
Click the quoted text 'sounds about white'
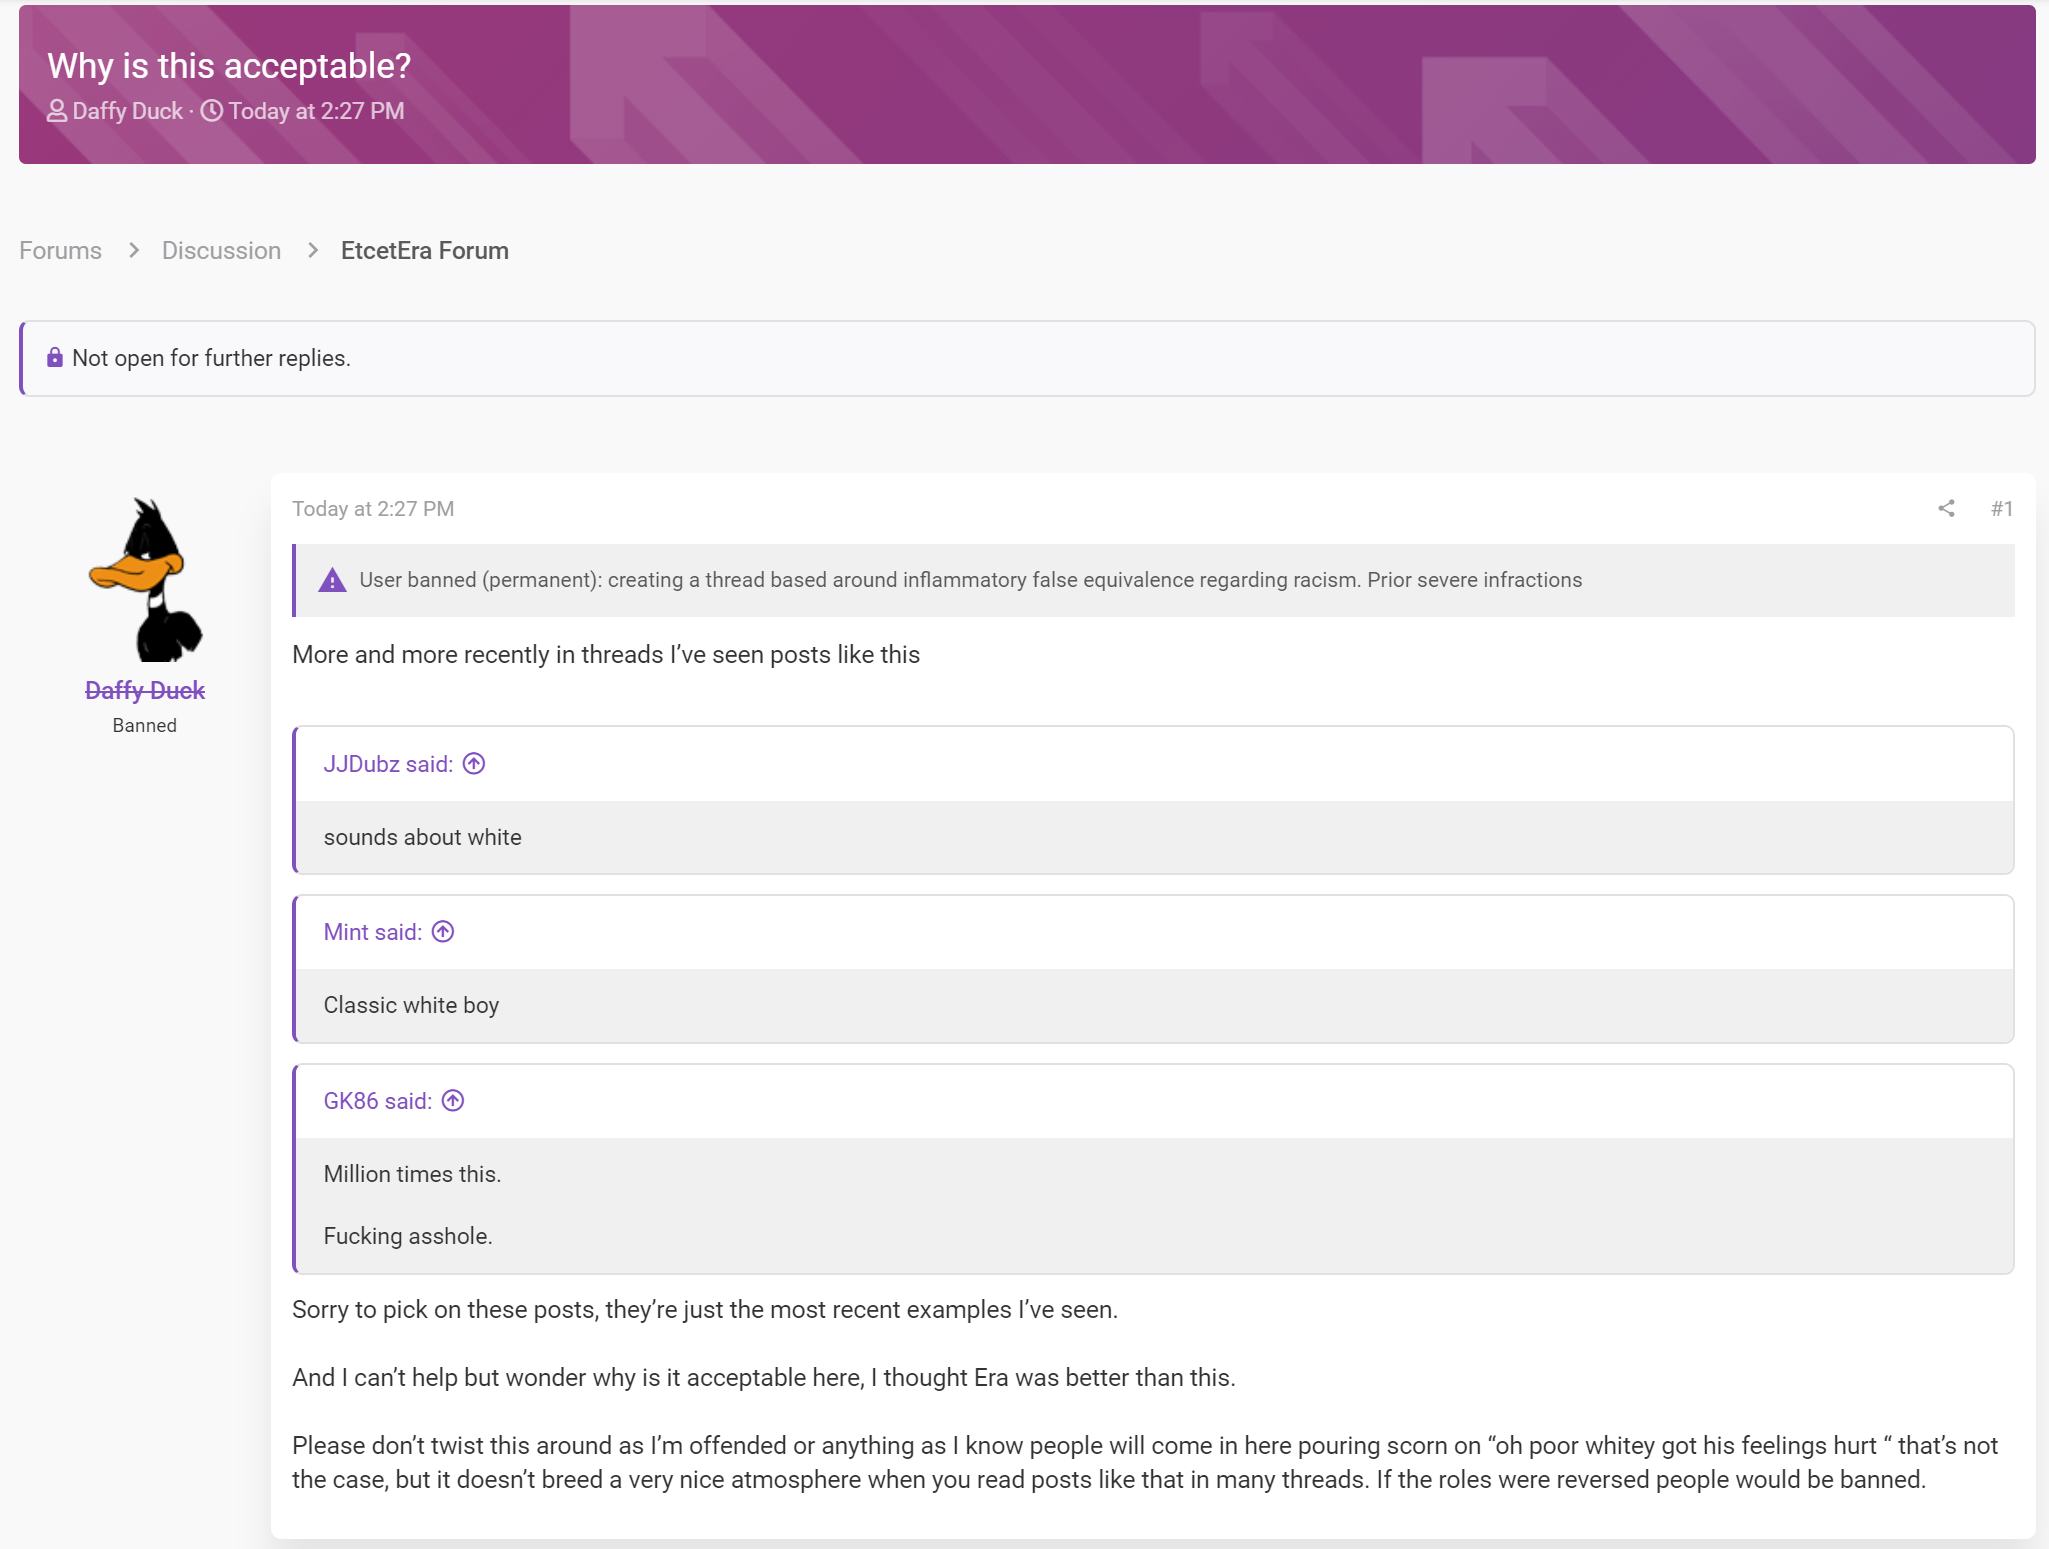422,837
